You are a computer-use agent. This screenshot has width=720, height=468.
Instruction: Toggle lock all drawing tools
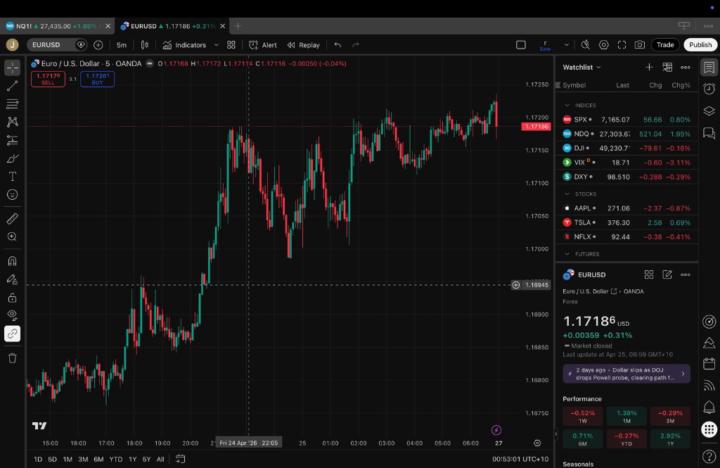coord(12,297)
